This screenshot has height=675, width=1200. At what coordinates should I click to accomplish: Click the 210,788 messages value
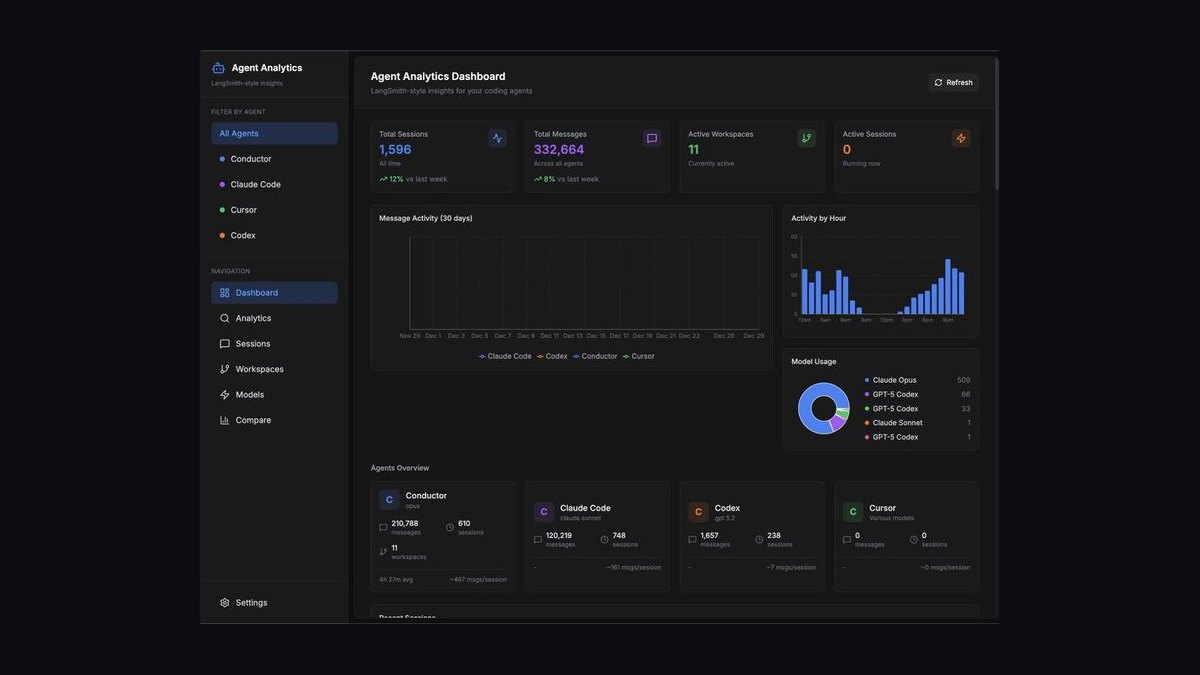pyautogui.click(x=405, y=523)
